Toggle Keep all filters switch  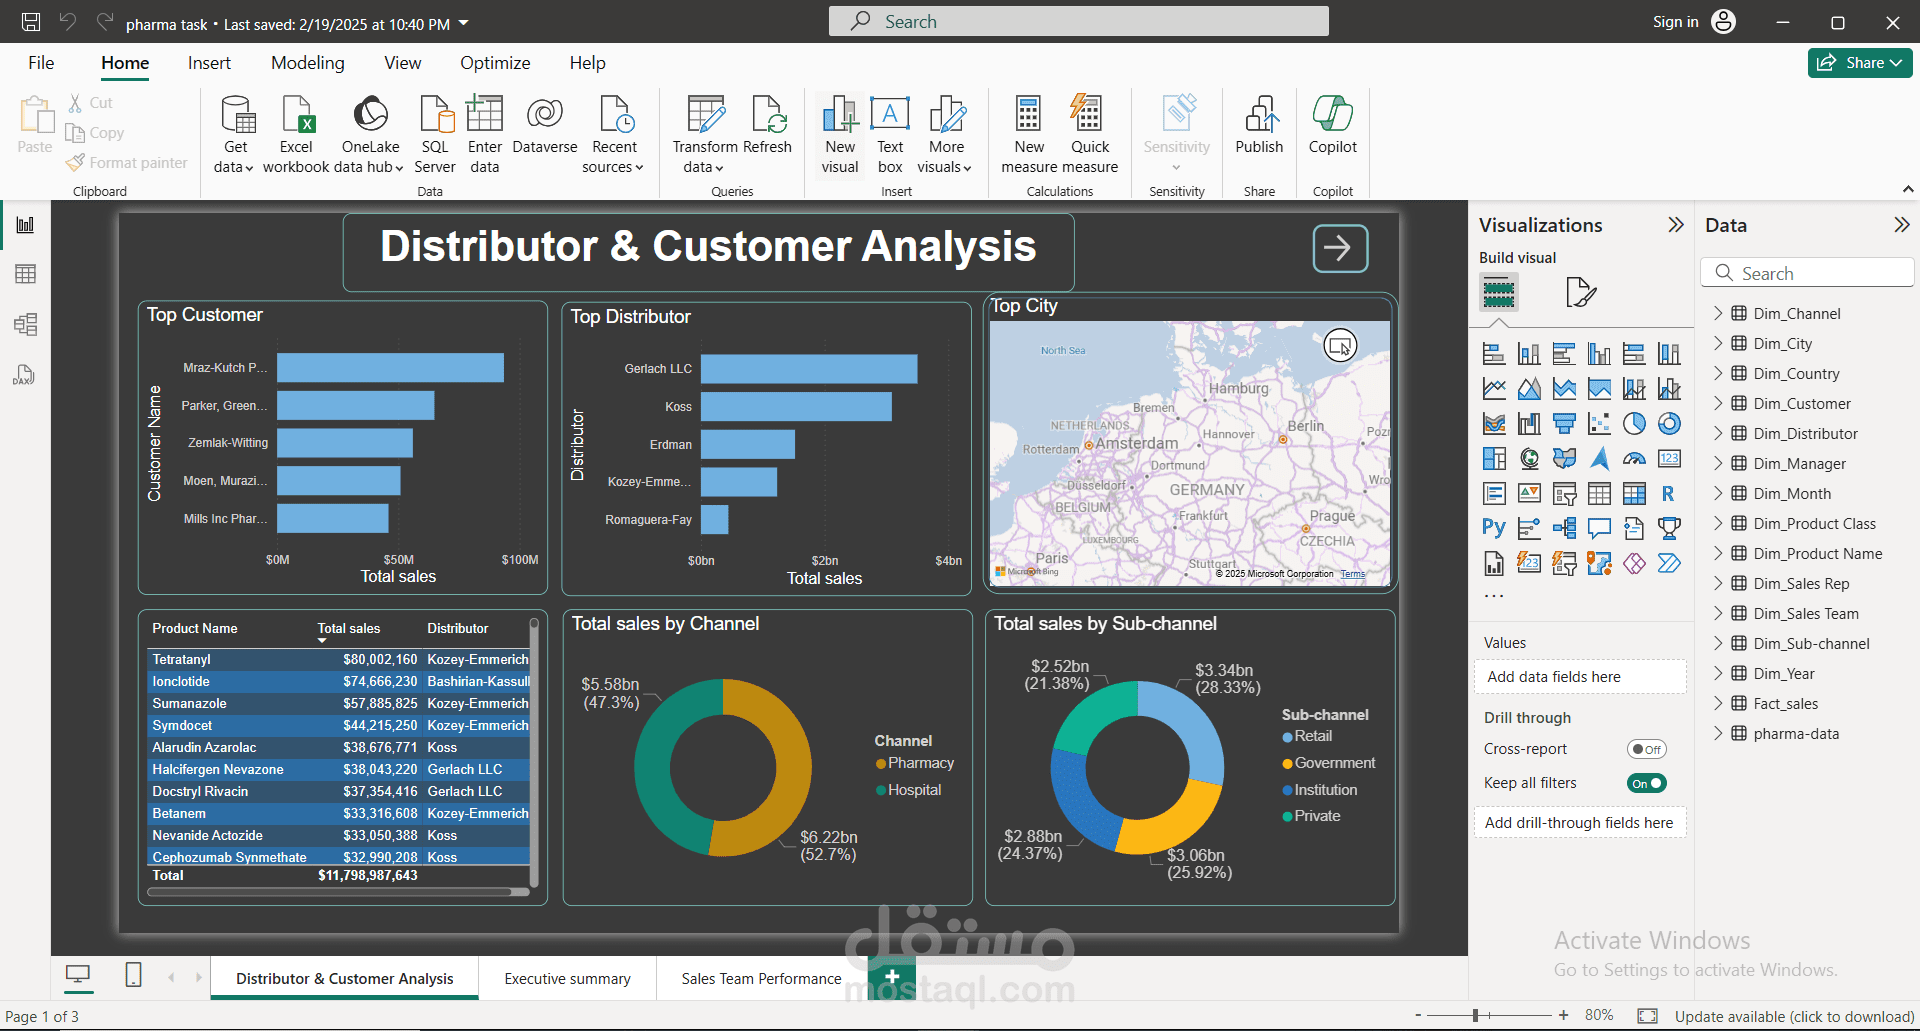pos(1646,783)
